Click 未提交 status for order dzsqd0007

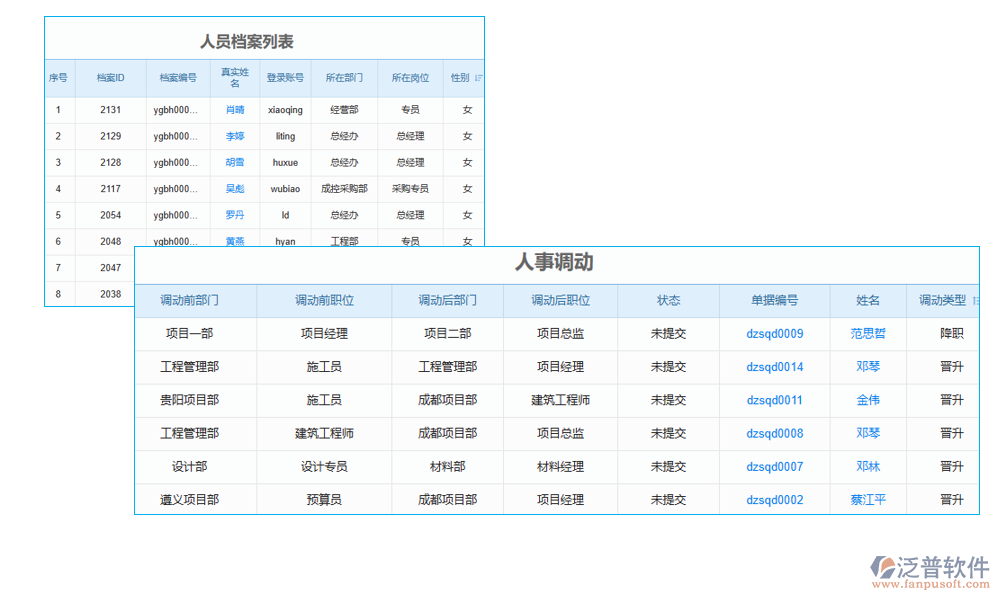pyautogui.click(x=668, y=466)
